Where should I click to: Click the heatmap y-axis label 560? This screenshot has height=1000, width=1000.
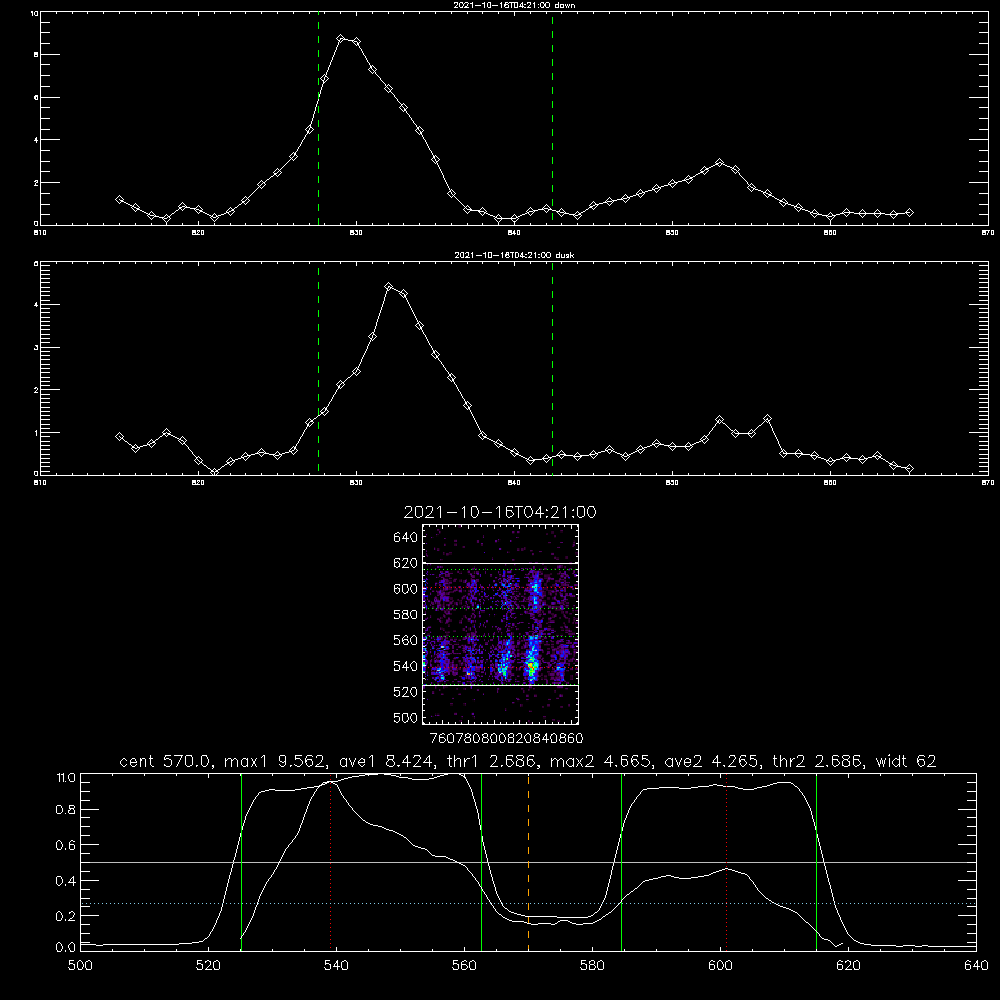tap(405, 640)
